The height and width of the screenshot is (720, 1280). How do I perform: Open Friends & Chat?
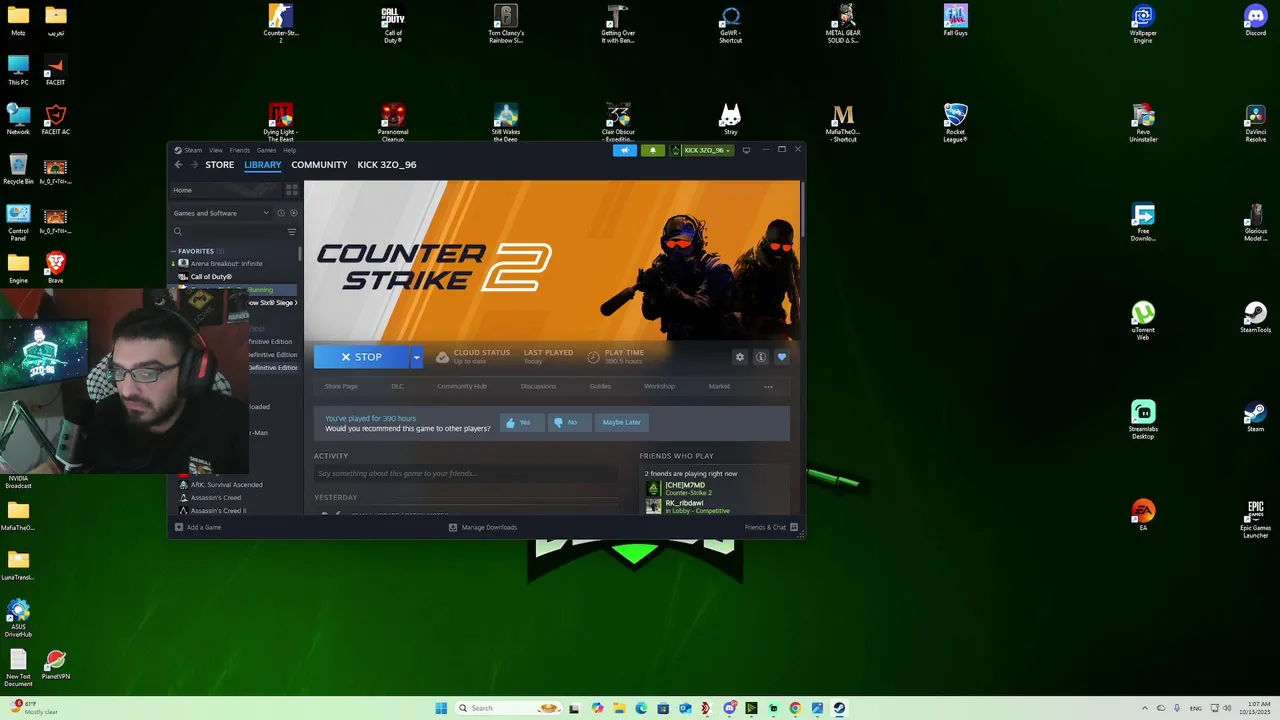pos(771,527)
